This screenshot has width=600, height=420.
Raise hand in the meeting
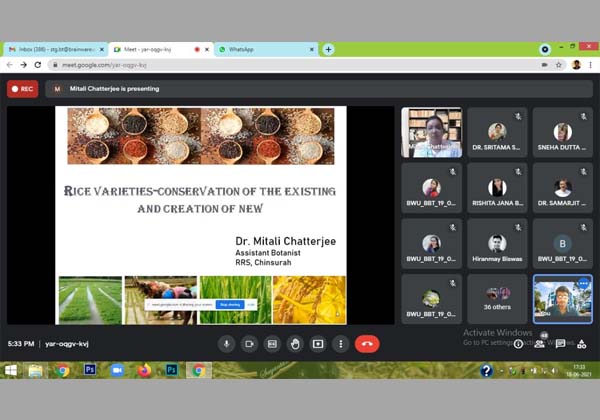click(x=295, y=343)
